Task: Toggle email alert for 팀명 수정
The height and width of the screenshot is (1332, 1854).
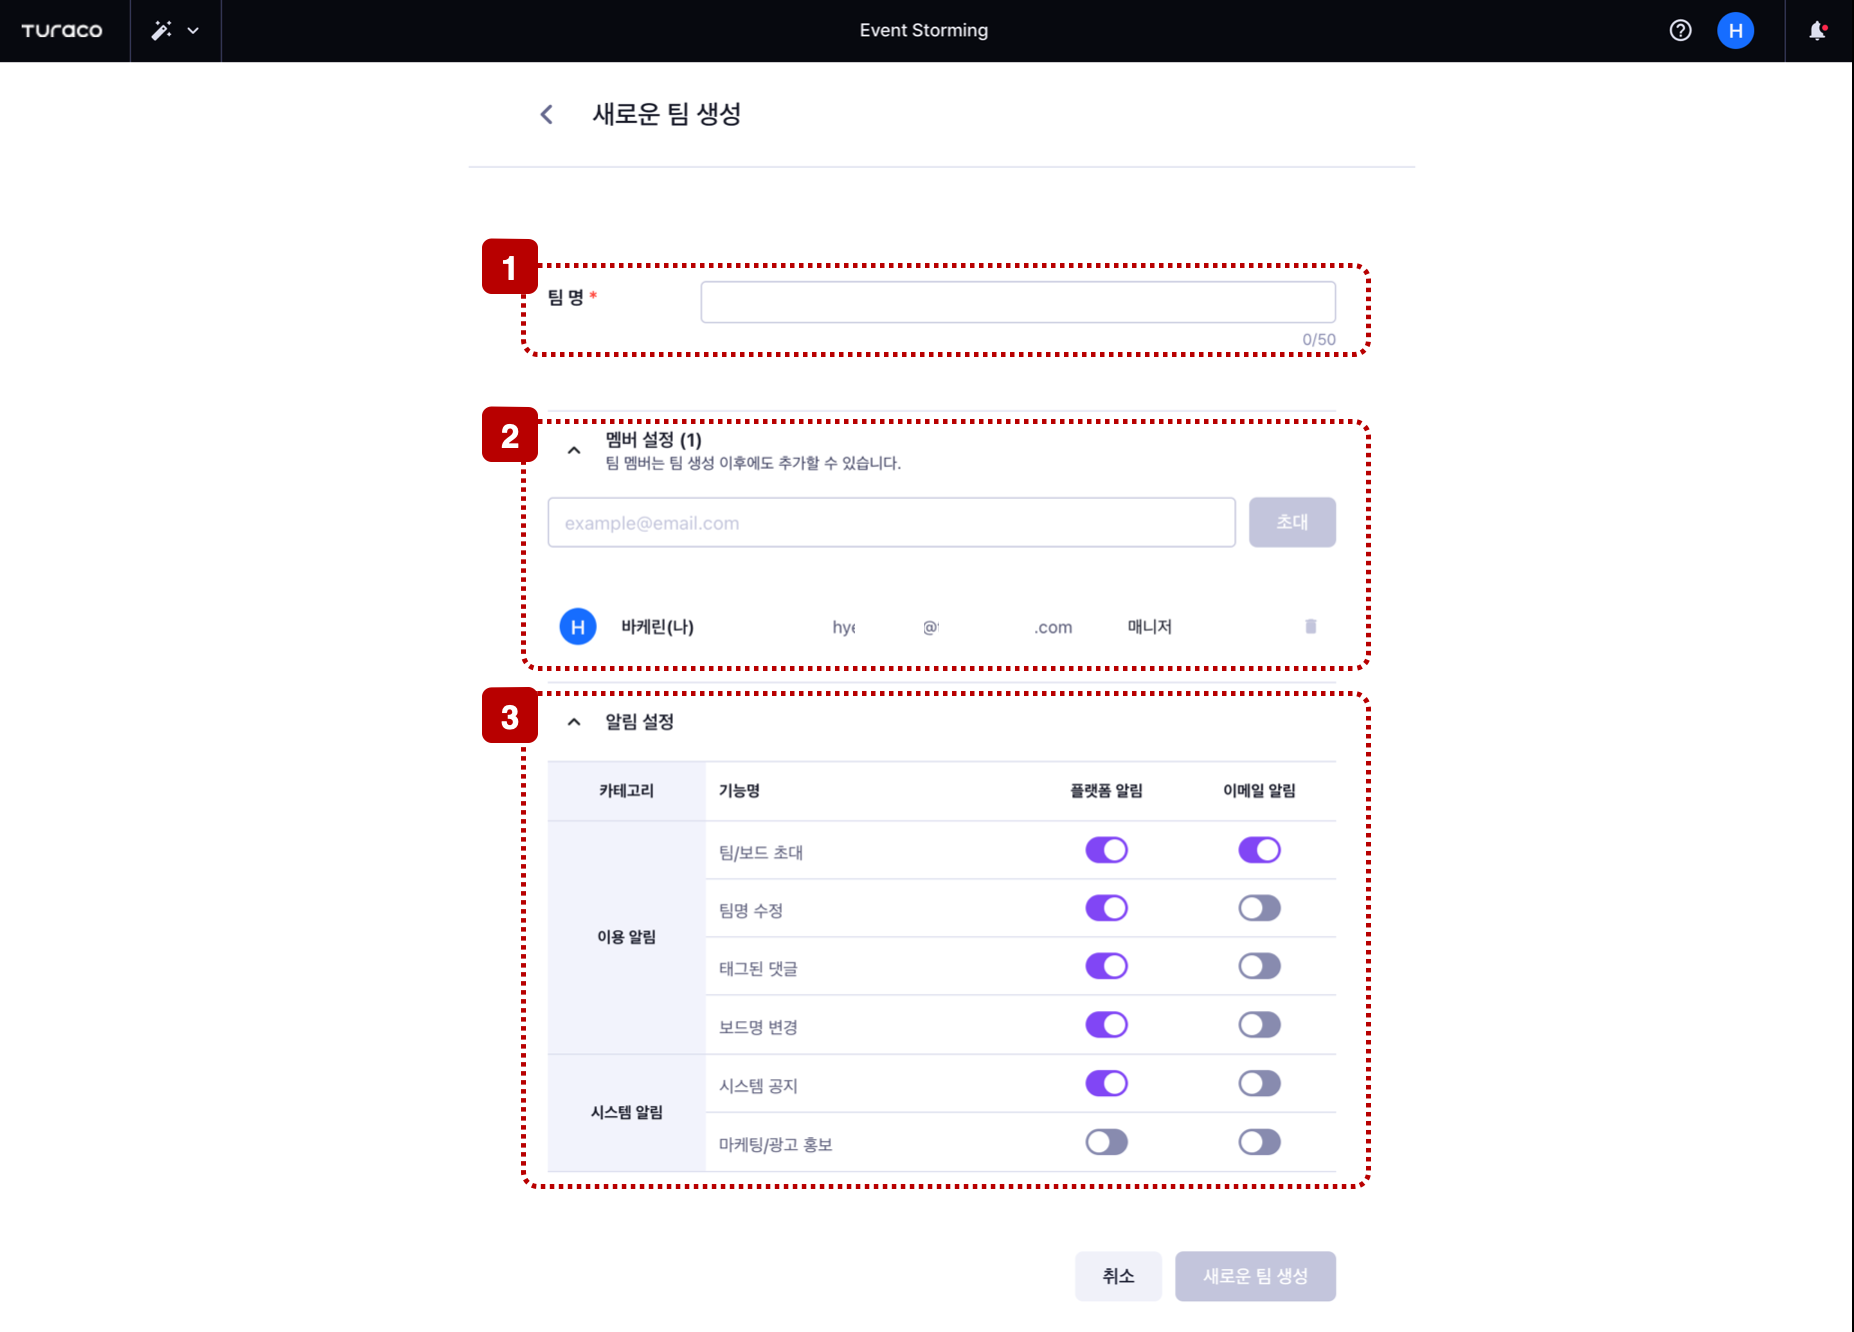Action: click(1259, 908)
